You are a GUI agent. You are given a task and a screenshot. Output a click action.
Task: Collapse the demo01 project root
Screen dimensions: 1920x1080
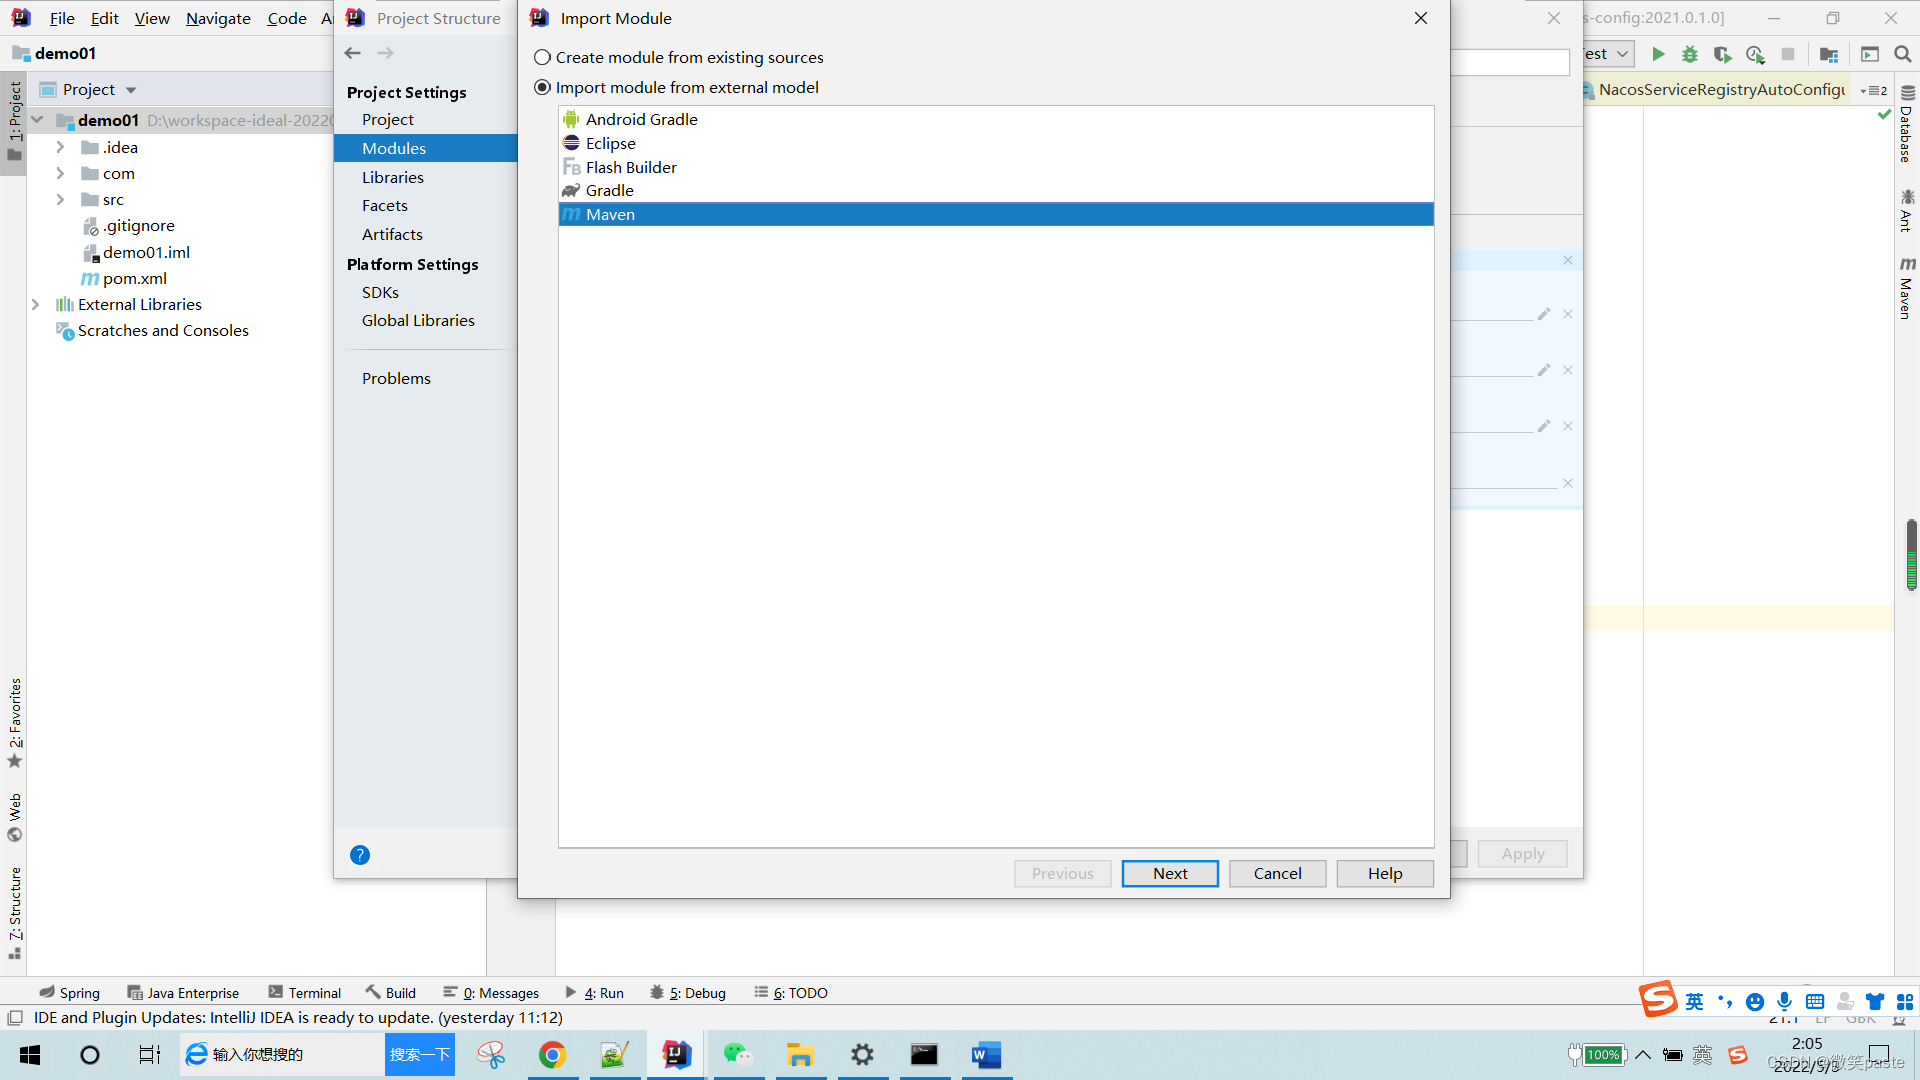pyautogui.click(x=37, y=120)
